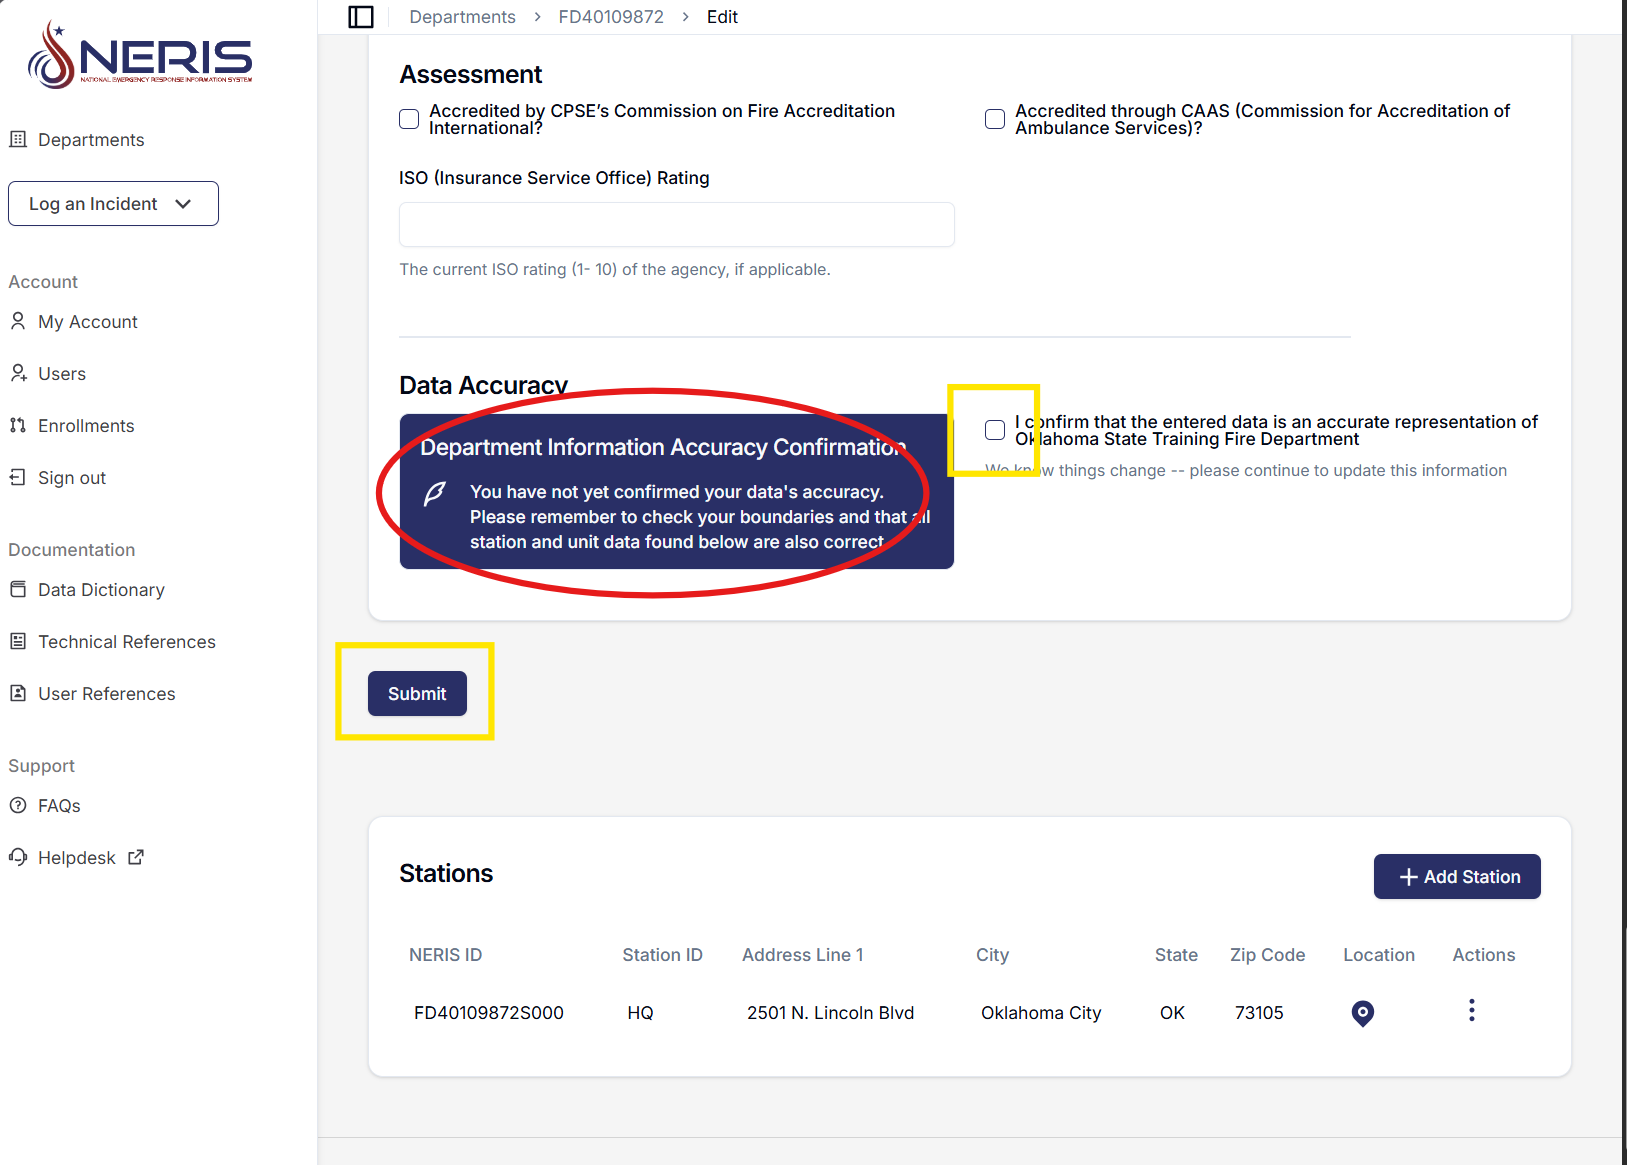Screen dimensions: 1627x1165
Task: Click the Departments building icon
Action: point(18,140)
